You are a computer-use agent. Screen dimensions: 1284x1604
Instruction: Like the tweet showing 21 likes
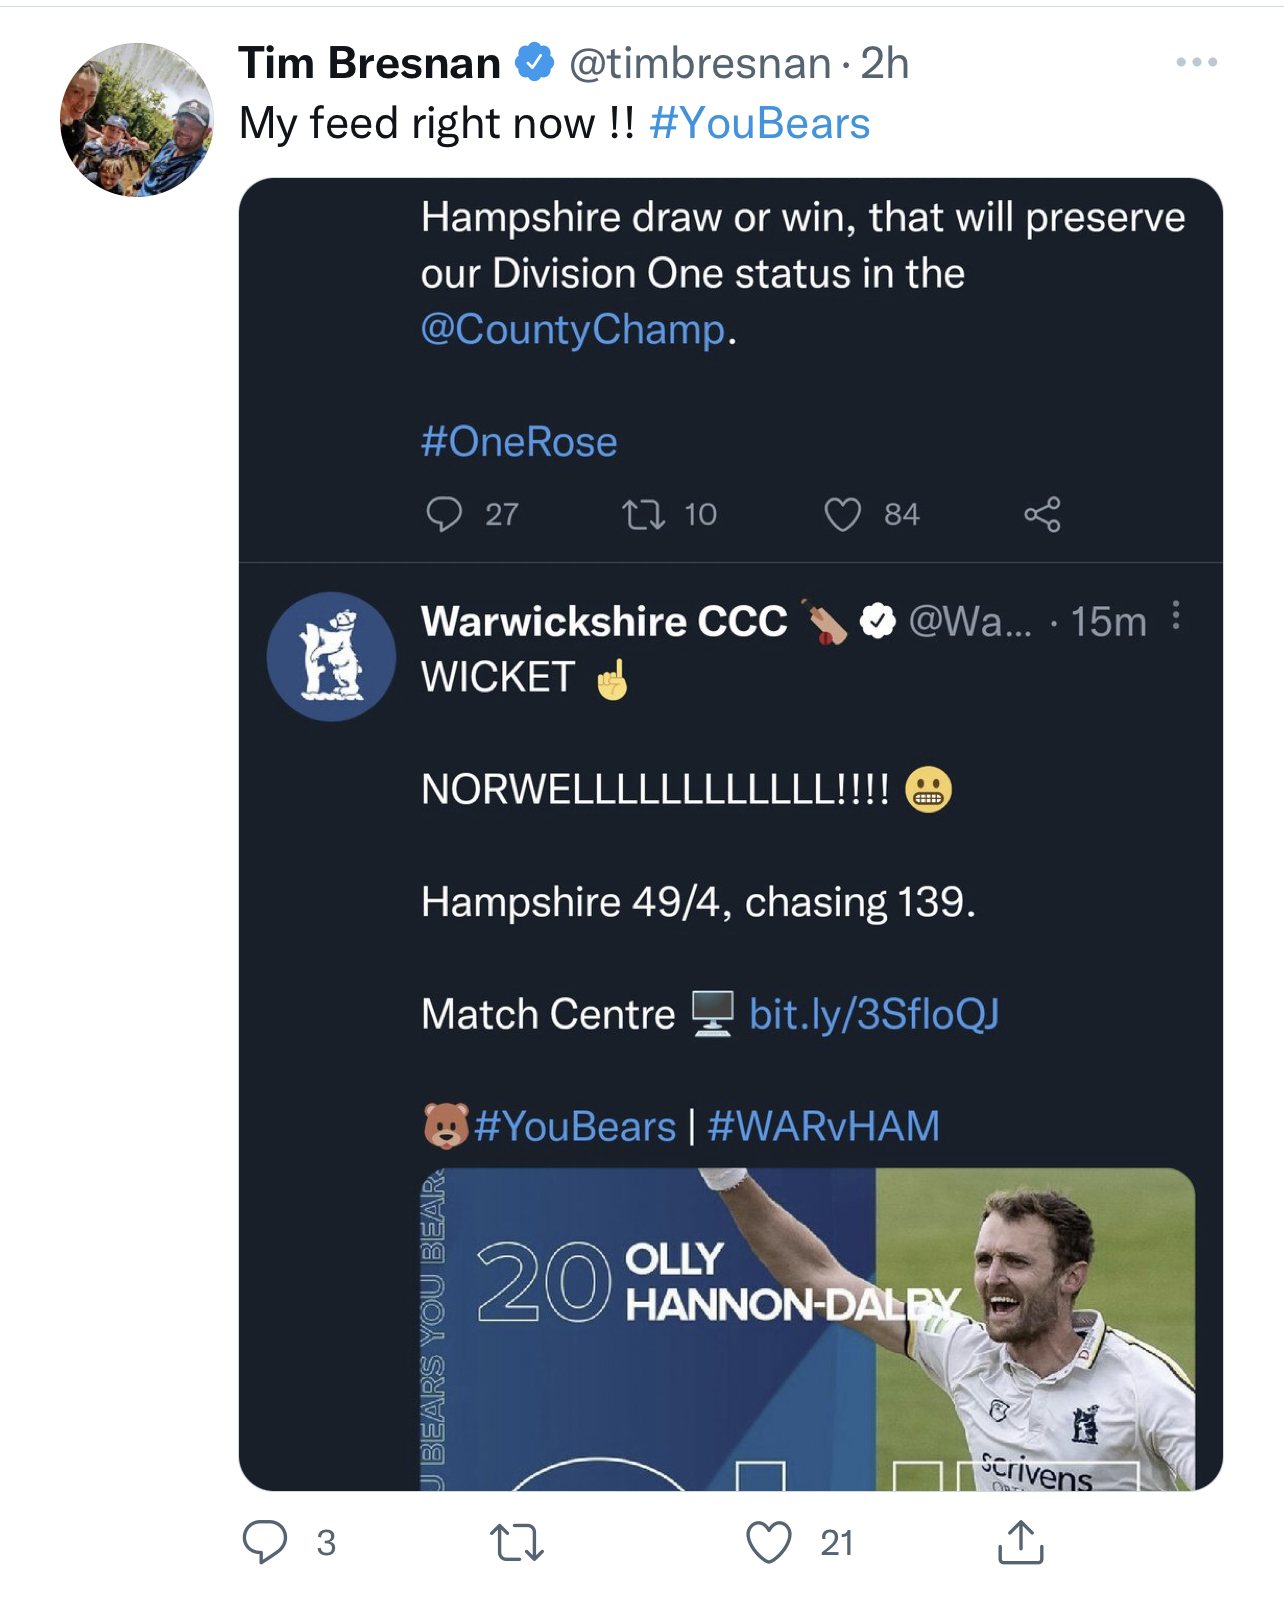point(769,1542)
